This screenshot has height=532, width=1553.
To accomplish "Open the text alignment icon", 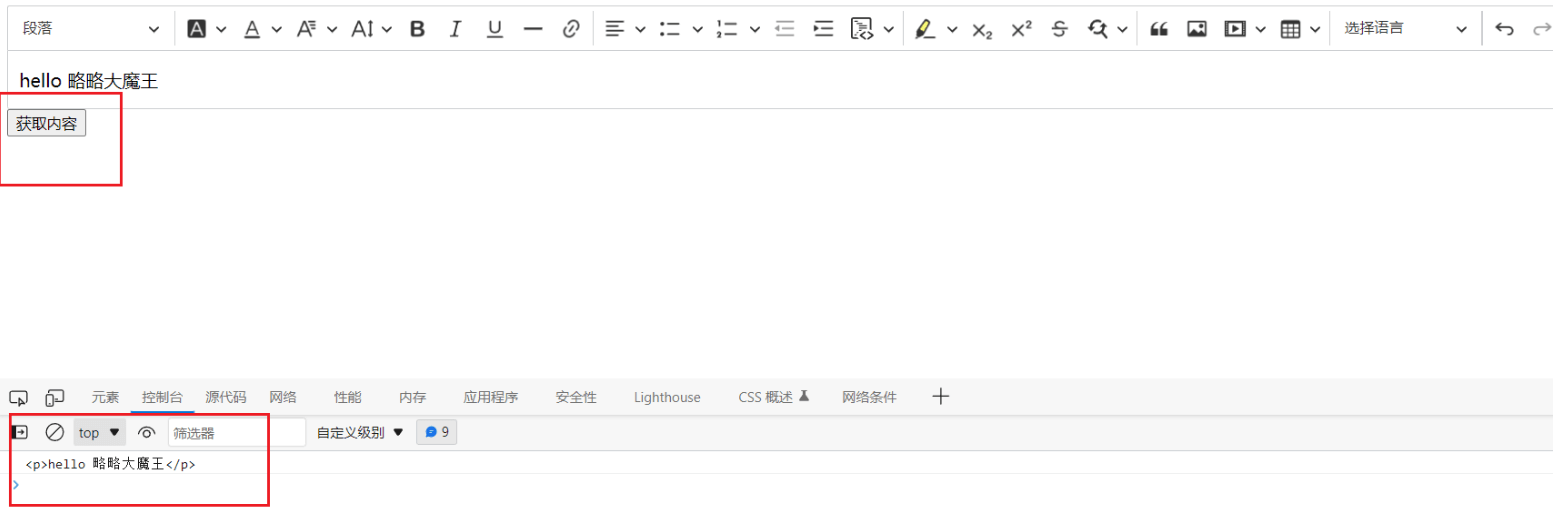I will (x=615, y=29).
